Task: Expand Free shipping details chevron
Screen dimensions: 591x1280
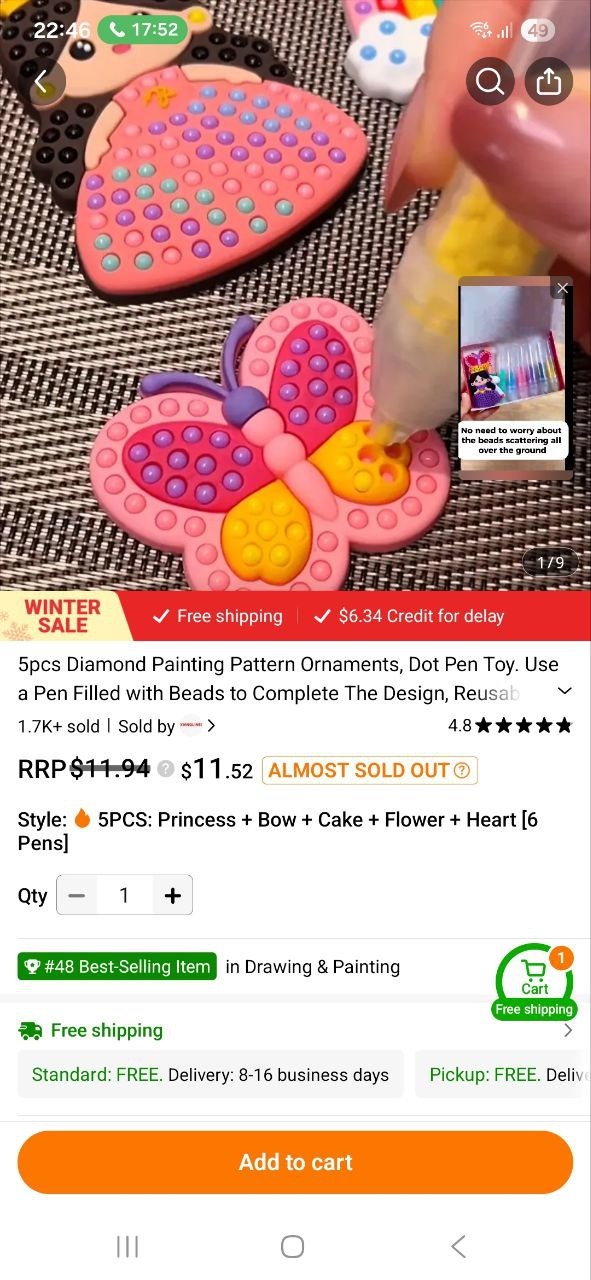Action: (x=568, y=1030)
